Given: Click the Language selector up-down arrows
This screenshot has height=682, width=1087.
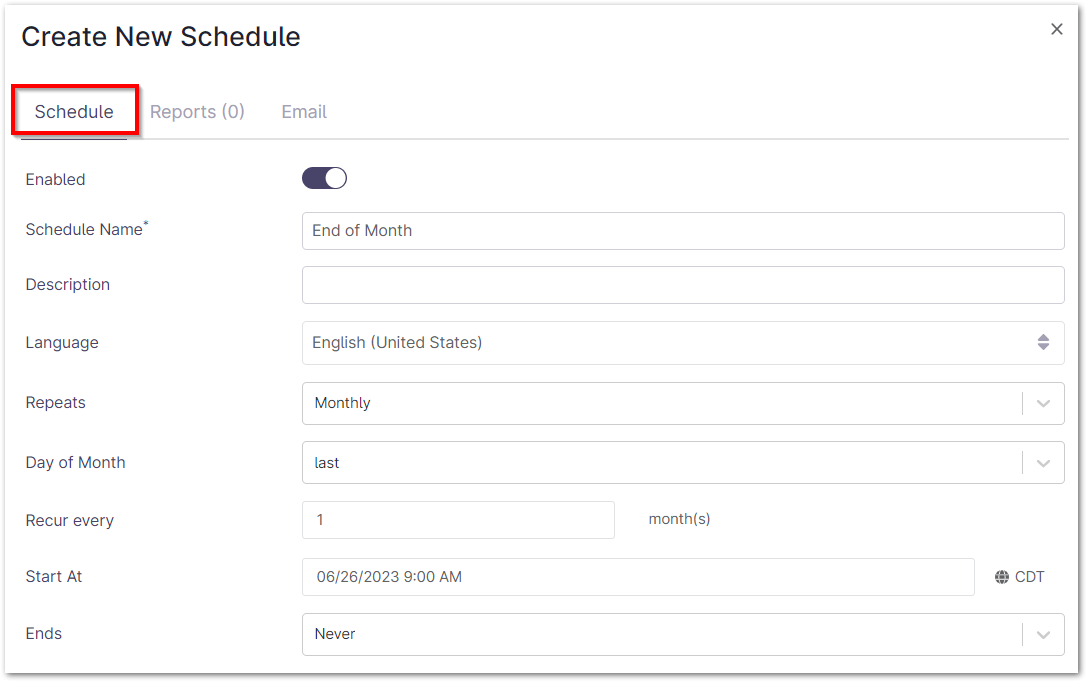Looking at the screenshot, I should point(1043,342).
